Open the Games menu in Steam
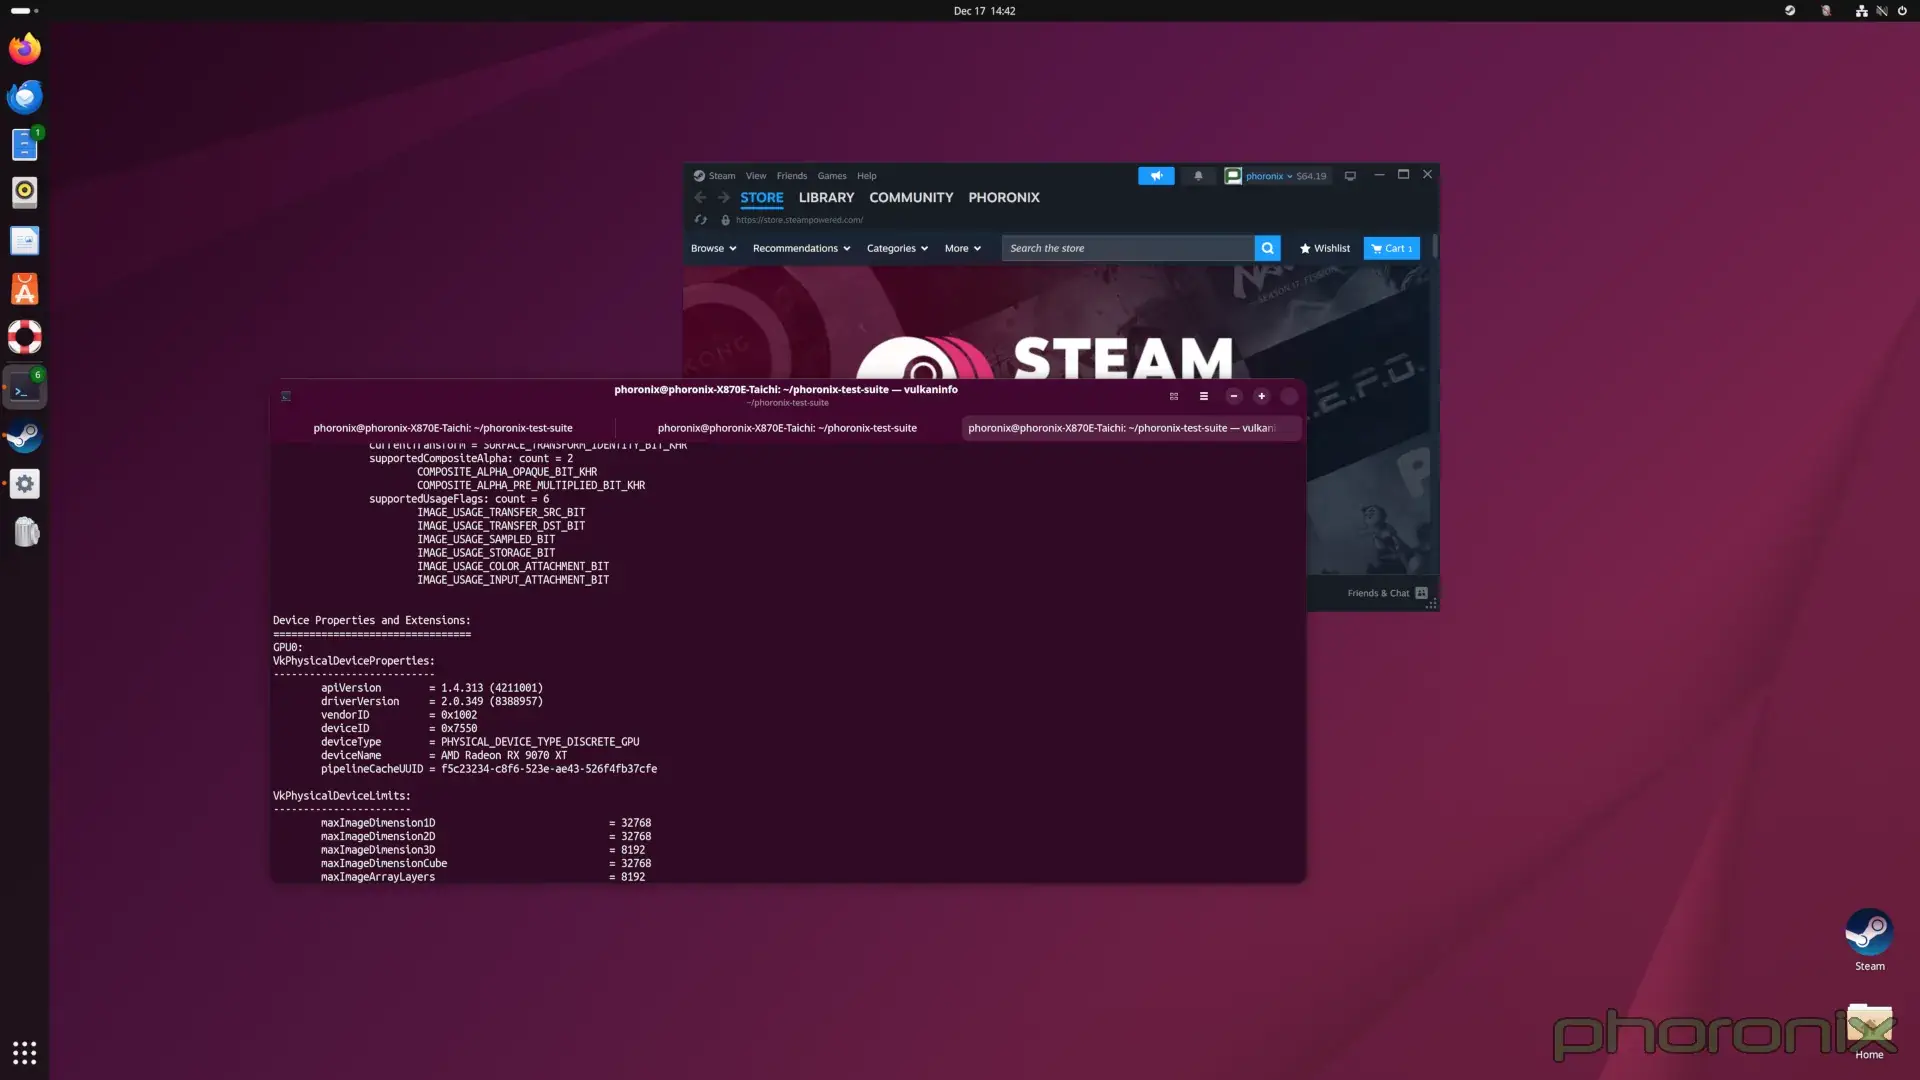 pos(832,176)
